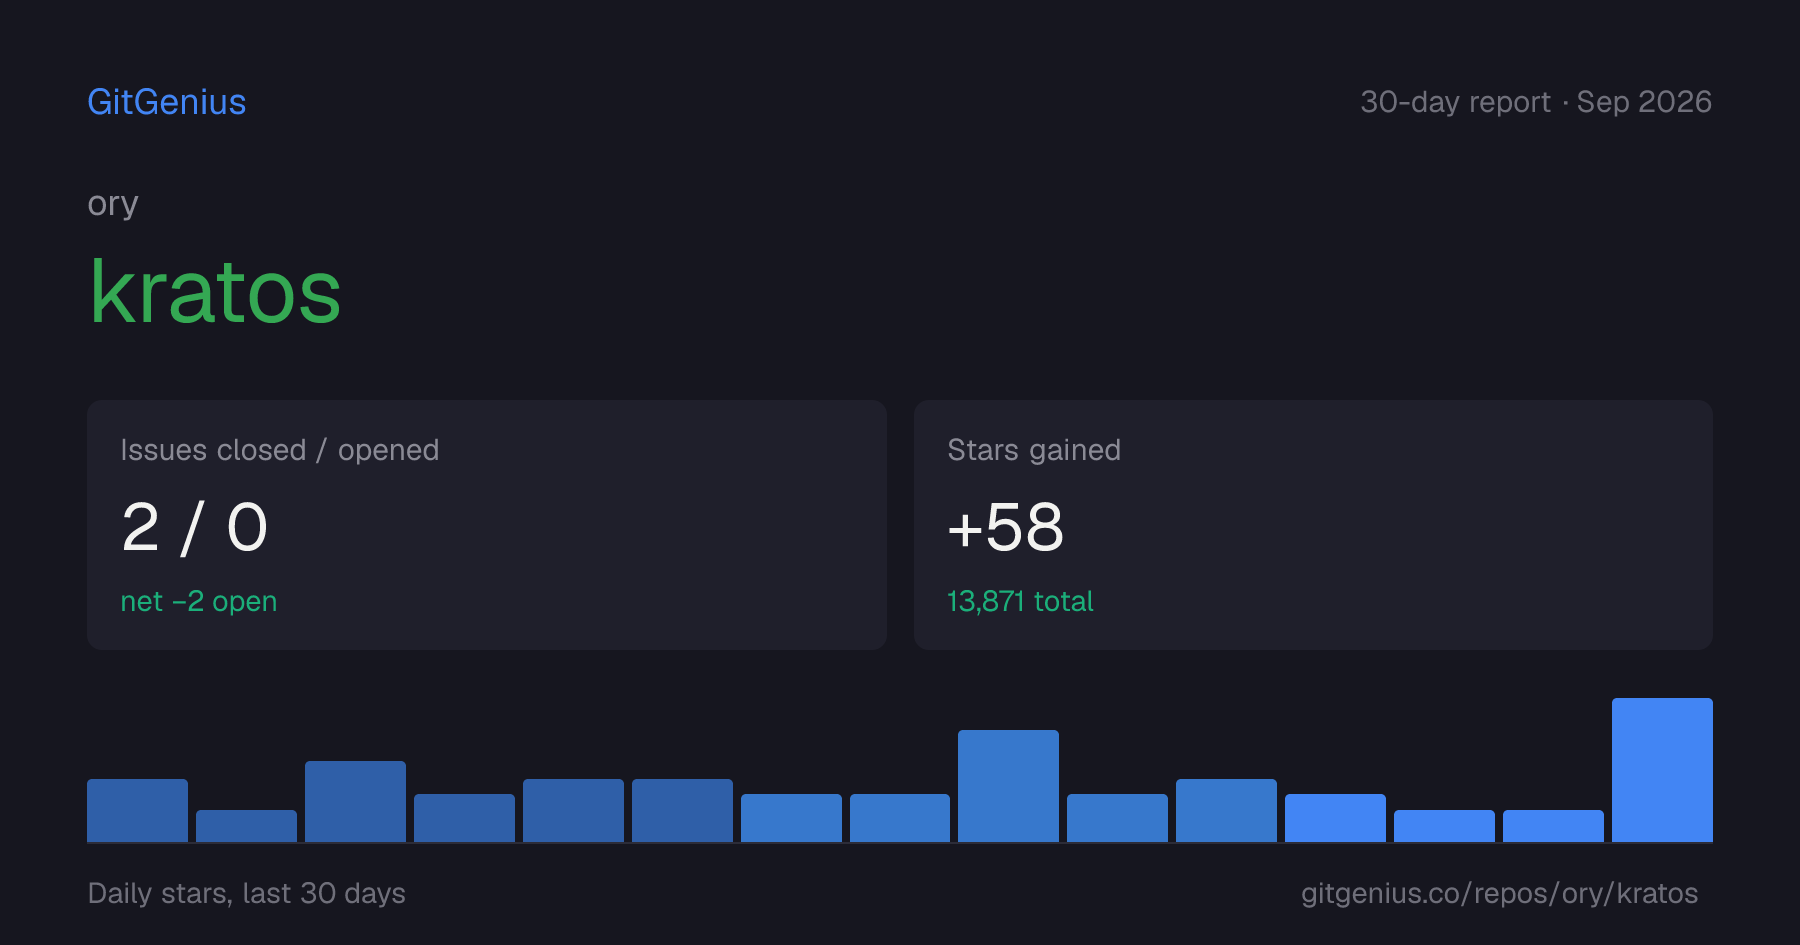Click the shortest second bar in chart
This screenshot has height=945, width=1800.
point(246,826)
